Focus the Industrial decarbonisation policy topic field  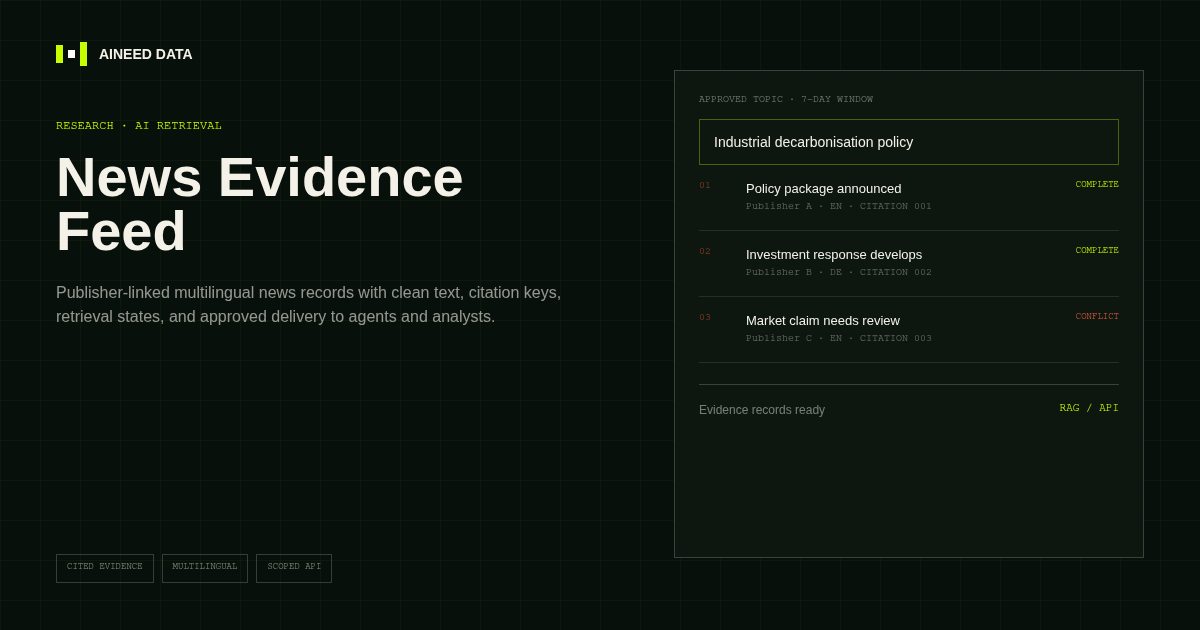[x=909, y=142]
